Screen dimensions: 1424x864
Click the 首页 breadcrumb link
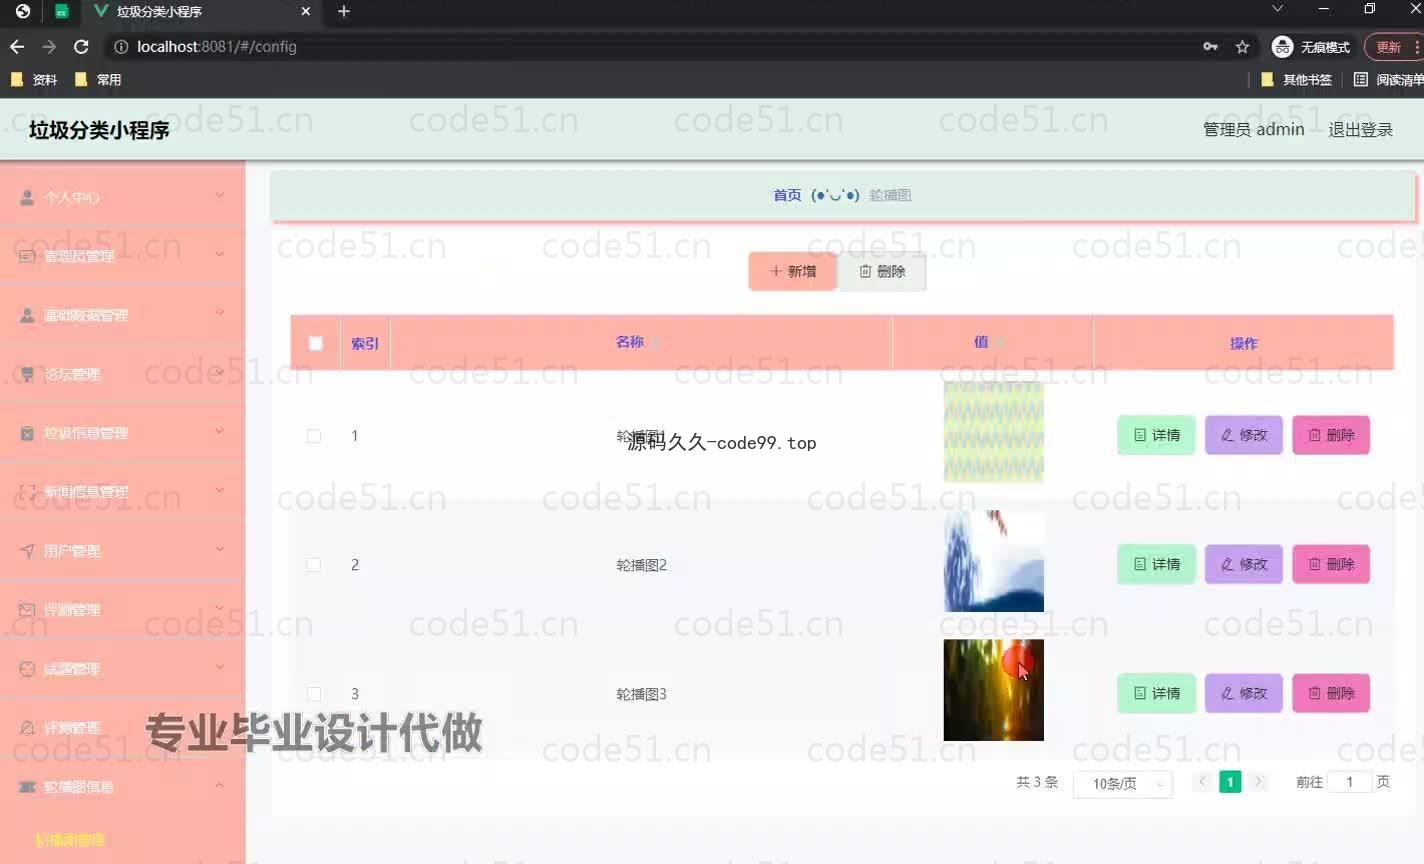coord(787,195)
